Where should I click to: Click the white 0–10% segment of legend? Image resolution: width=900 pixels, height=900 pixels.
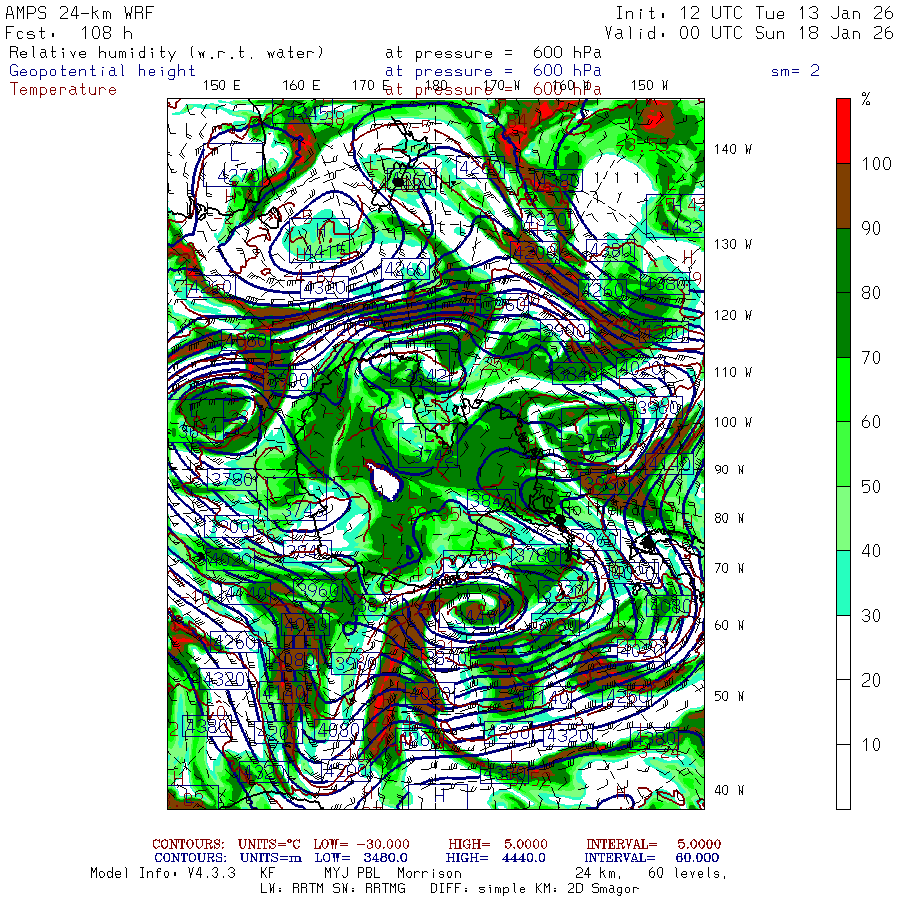843,776
